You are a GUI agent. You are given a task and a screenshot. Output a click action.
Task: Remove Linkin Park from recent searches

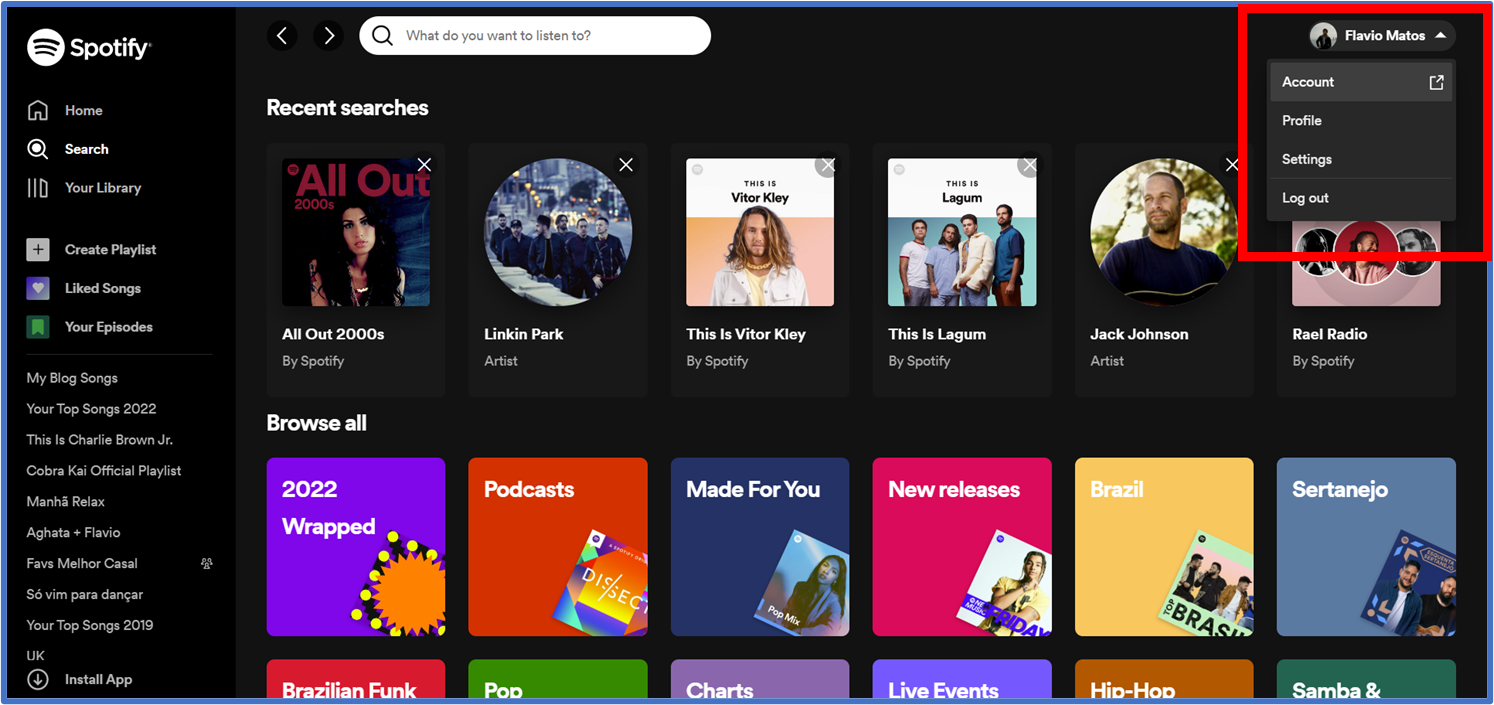(626, 165)
